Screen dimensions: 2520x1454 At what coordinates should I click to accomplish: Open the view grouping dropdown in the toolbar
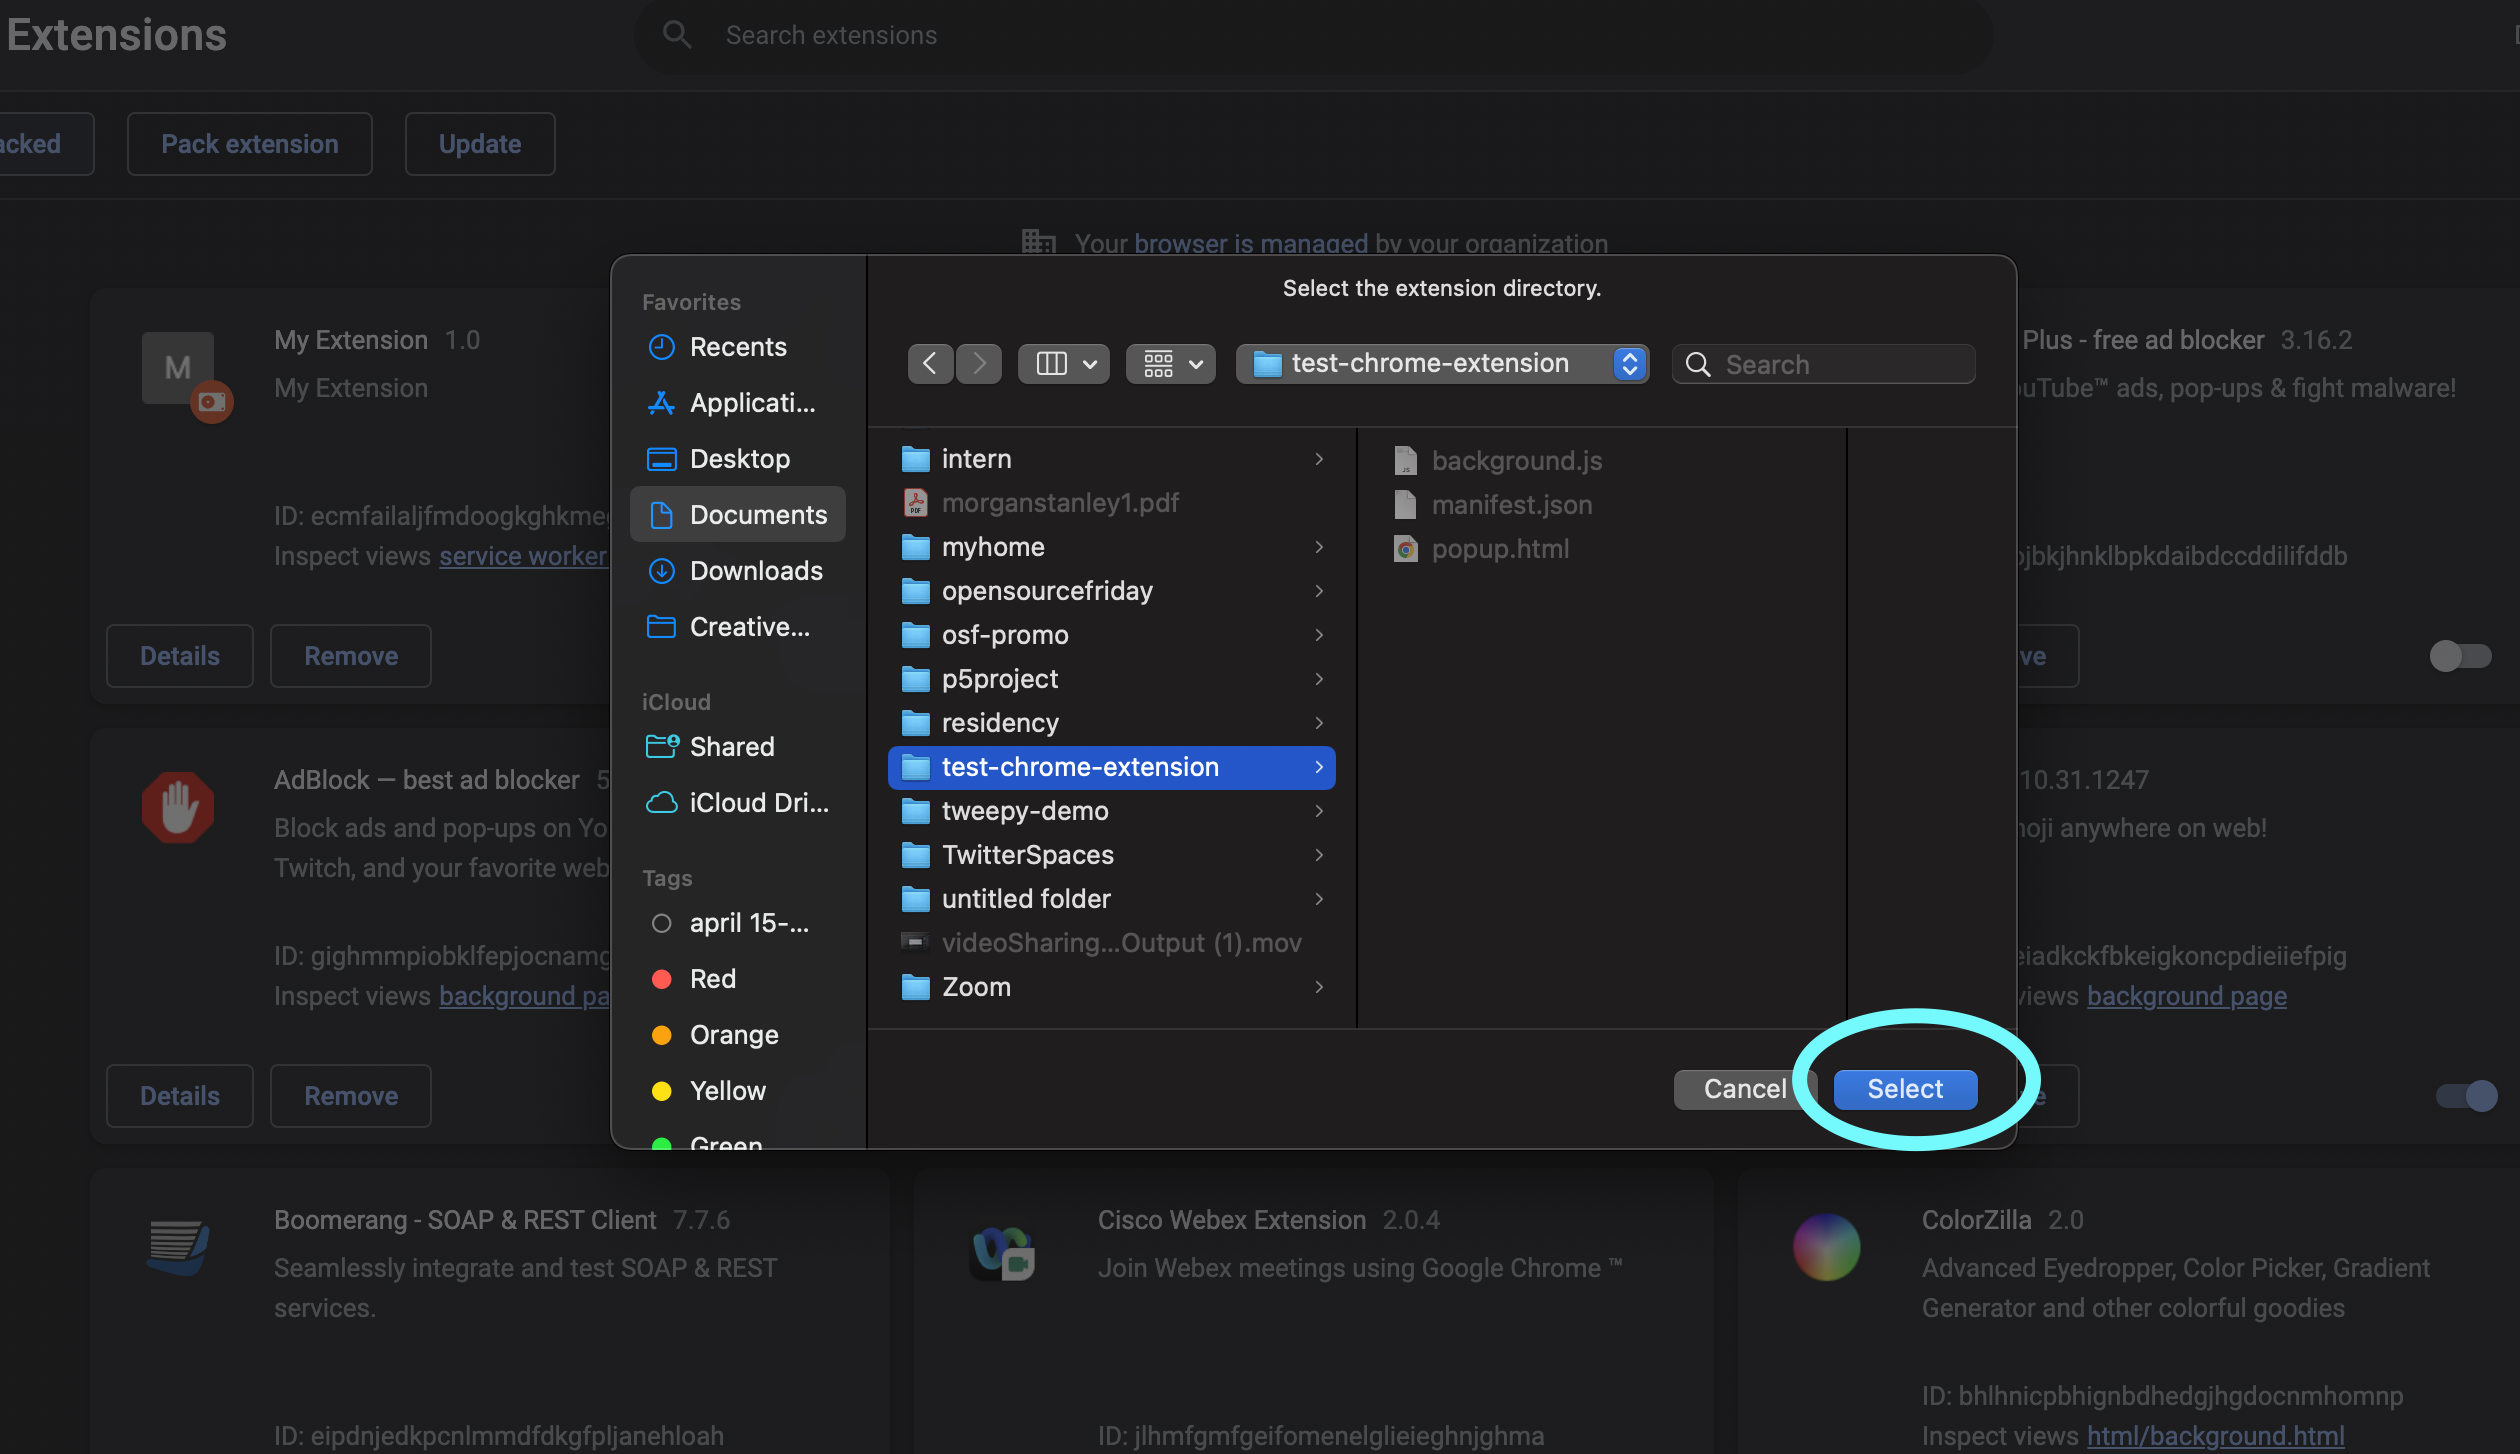(x=1170, y=363)
